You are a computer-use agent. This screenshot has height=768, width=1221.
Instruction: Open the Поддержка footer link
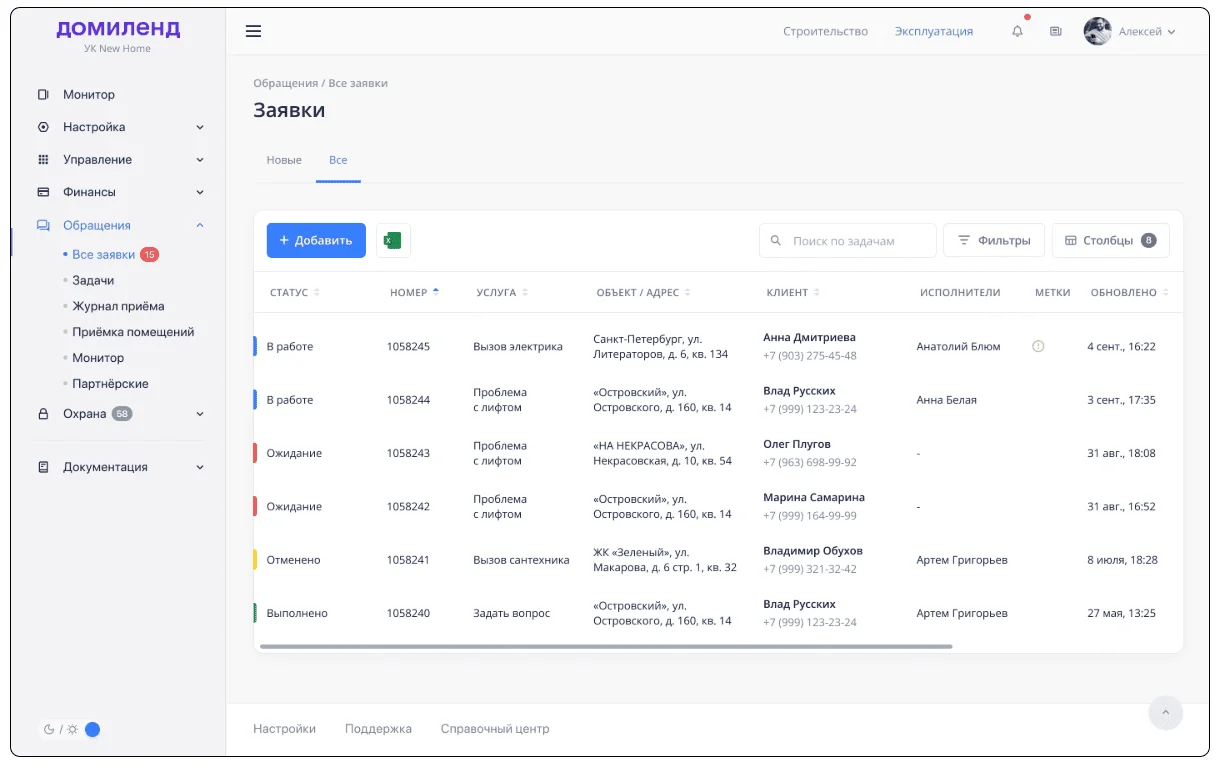coord(378,729)
